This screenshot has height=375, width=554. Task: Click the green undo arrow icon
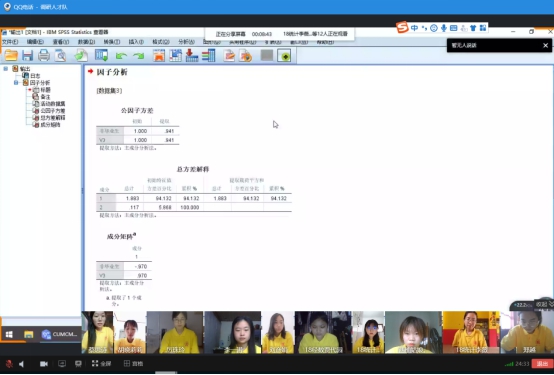pyautogui.click(x=121, y=56)
